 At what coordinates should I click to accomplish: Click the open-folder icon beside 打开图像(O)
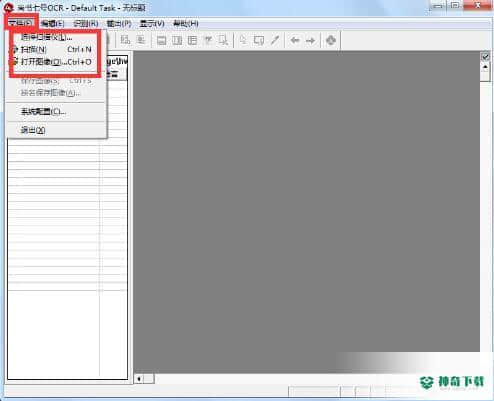point(14,62)
